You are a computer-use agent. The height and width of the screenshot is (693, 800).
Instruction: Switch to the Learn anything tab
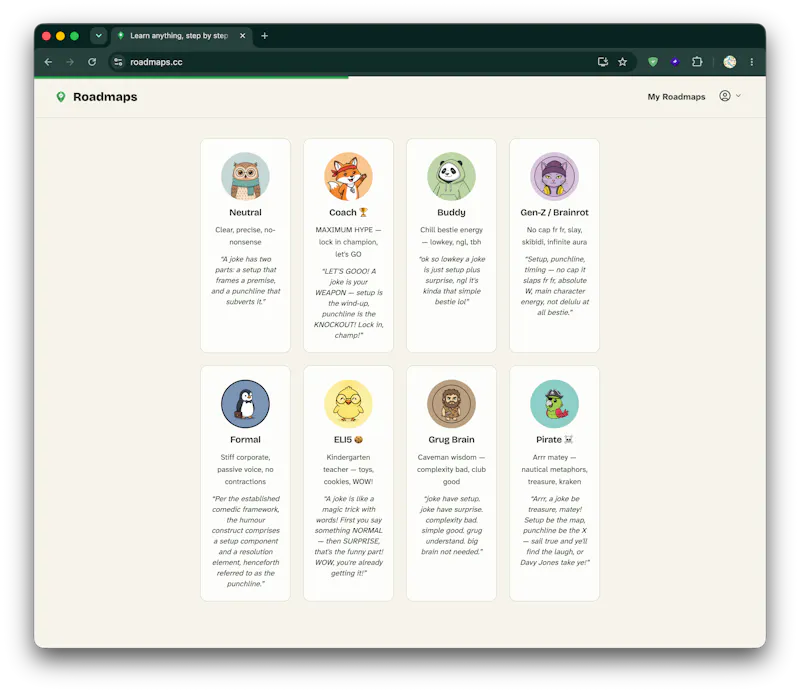pyautogui.click(x=179, y=36)
